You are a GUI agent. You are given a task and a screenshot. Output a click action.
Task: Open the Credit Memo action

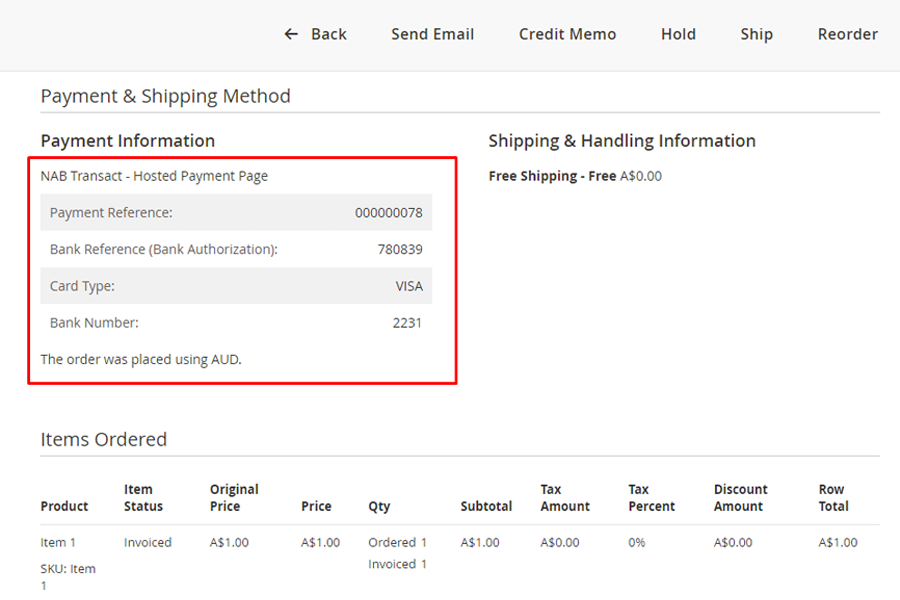[x=567, y=34]
